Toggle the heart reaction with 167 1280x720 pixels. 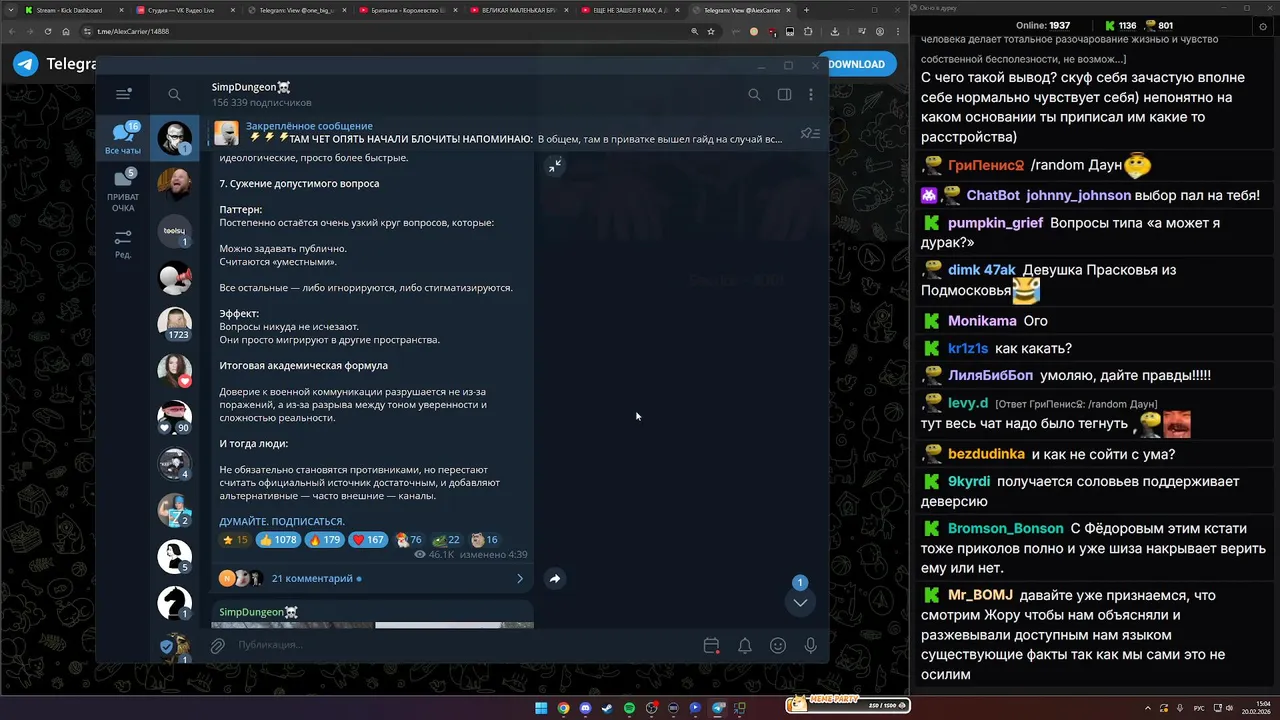point(369,540)
